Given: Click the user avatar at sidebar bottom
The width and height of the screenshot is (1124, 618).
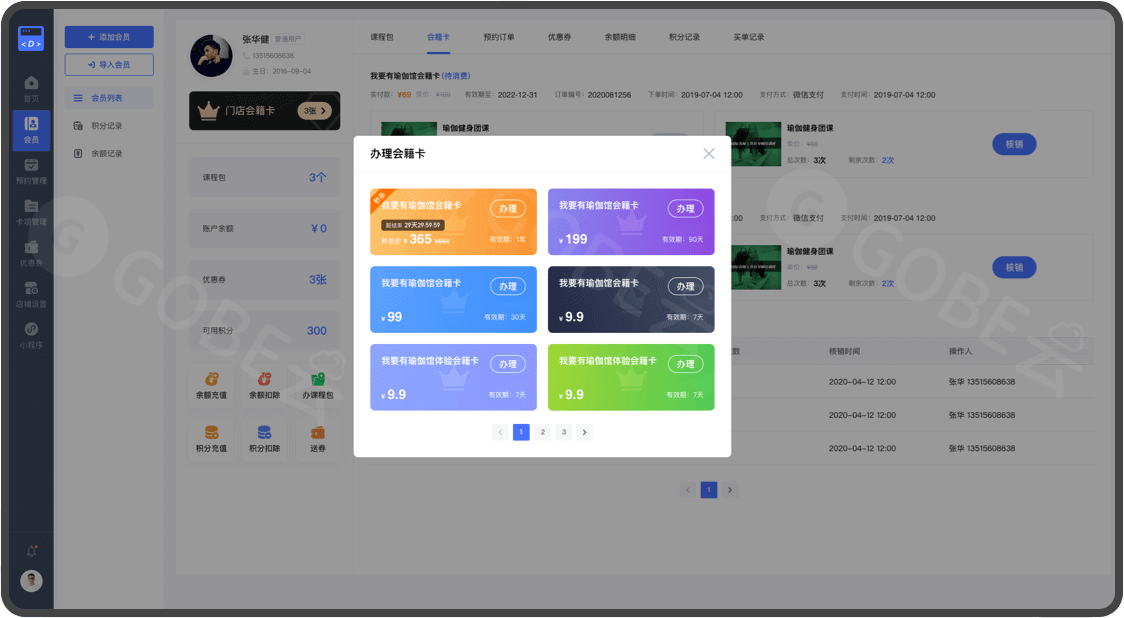Looking at the screenshot, I should pos(31,578).
